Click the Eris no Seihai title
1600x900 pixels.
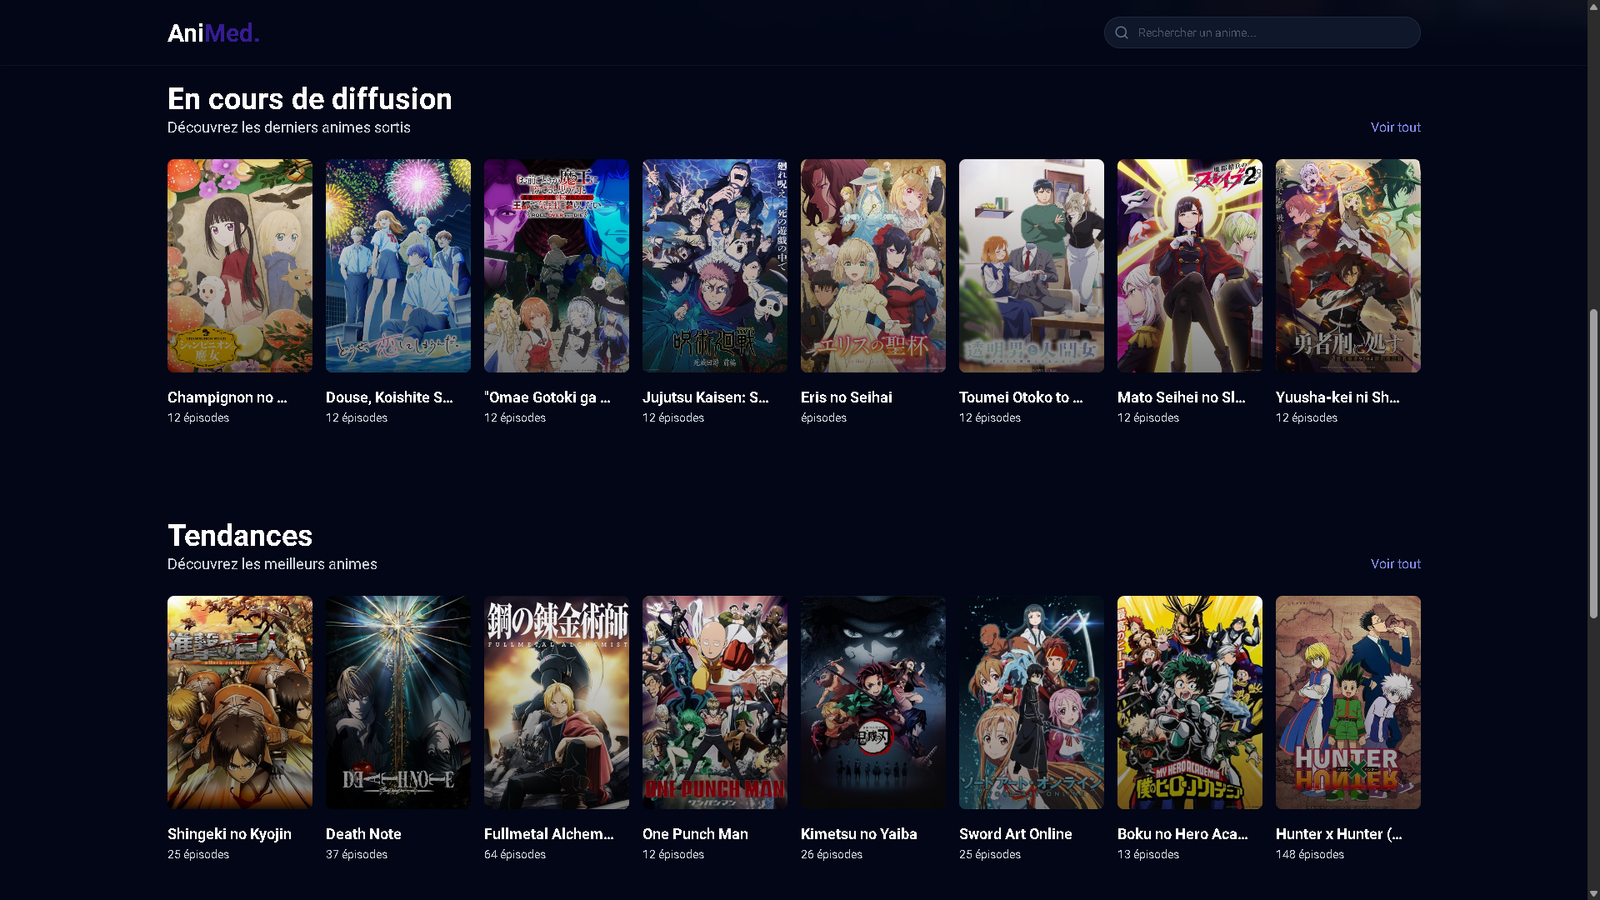(846, 397)
